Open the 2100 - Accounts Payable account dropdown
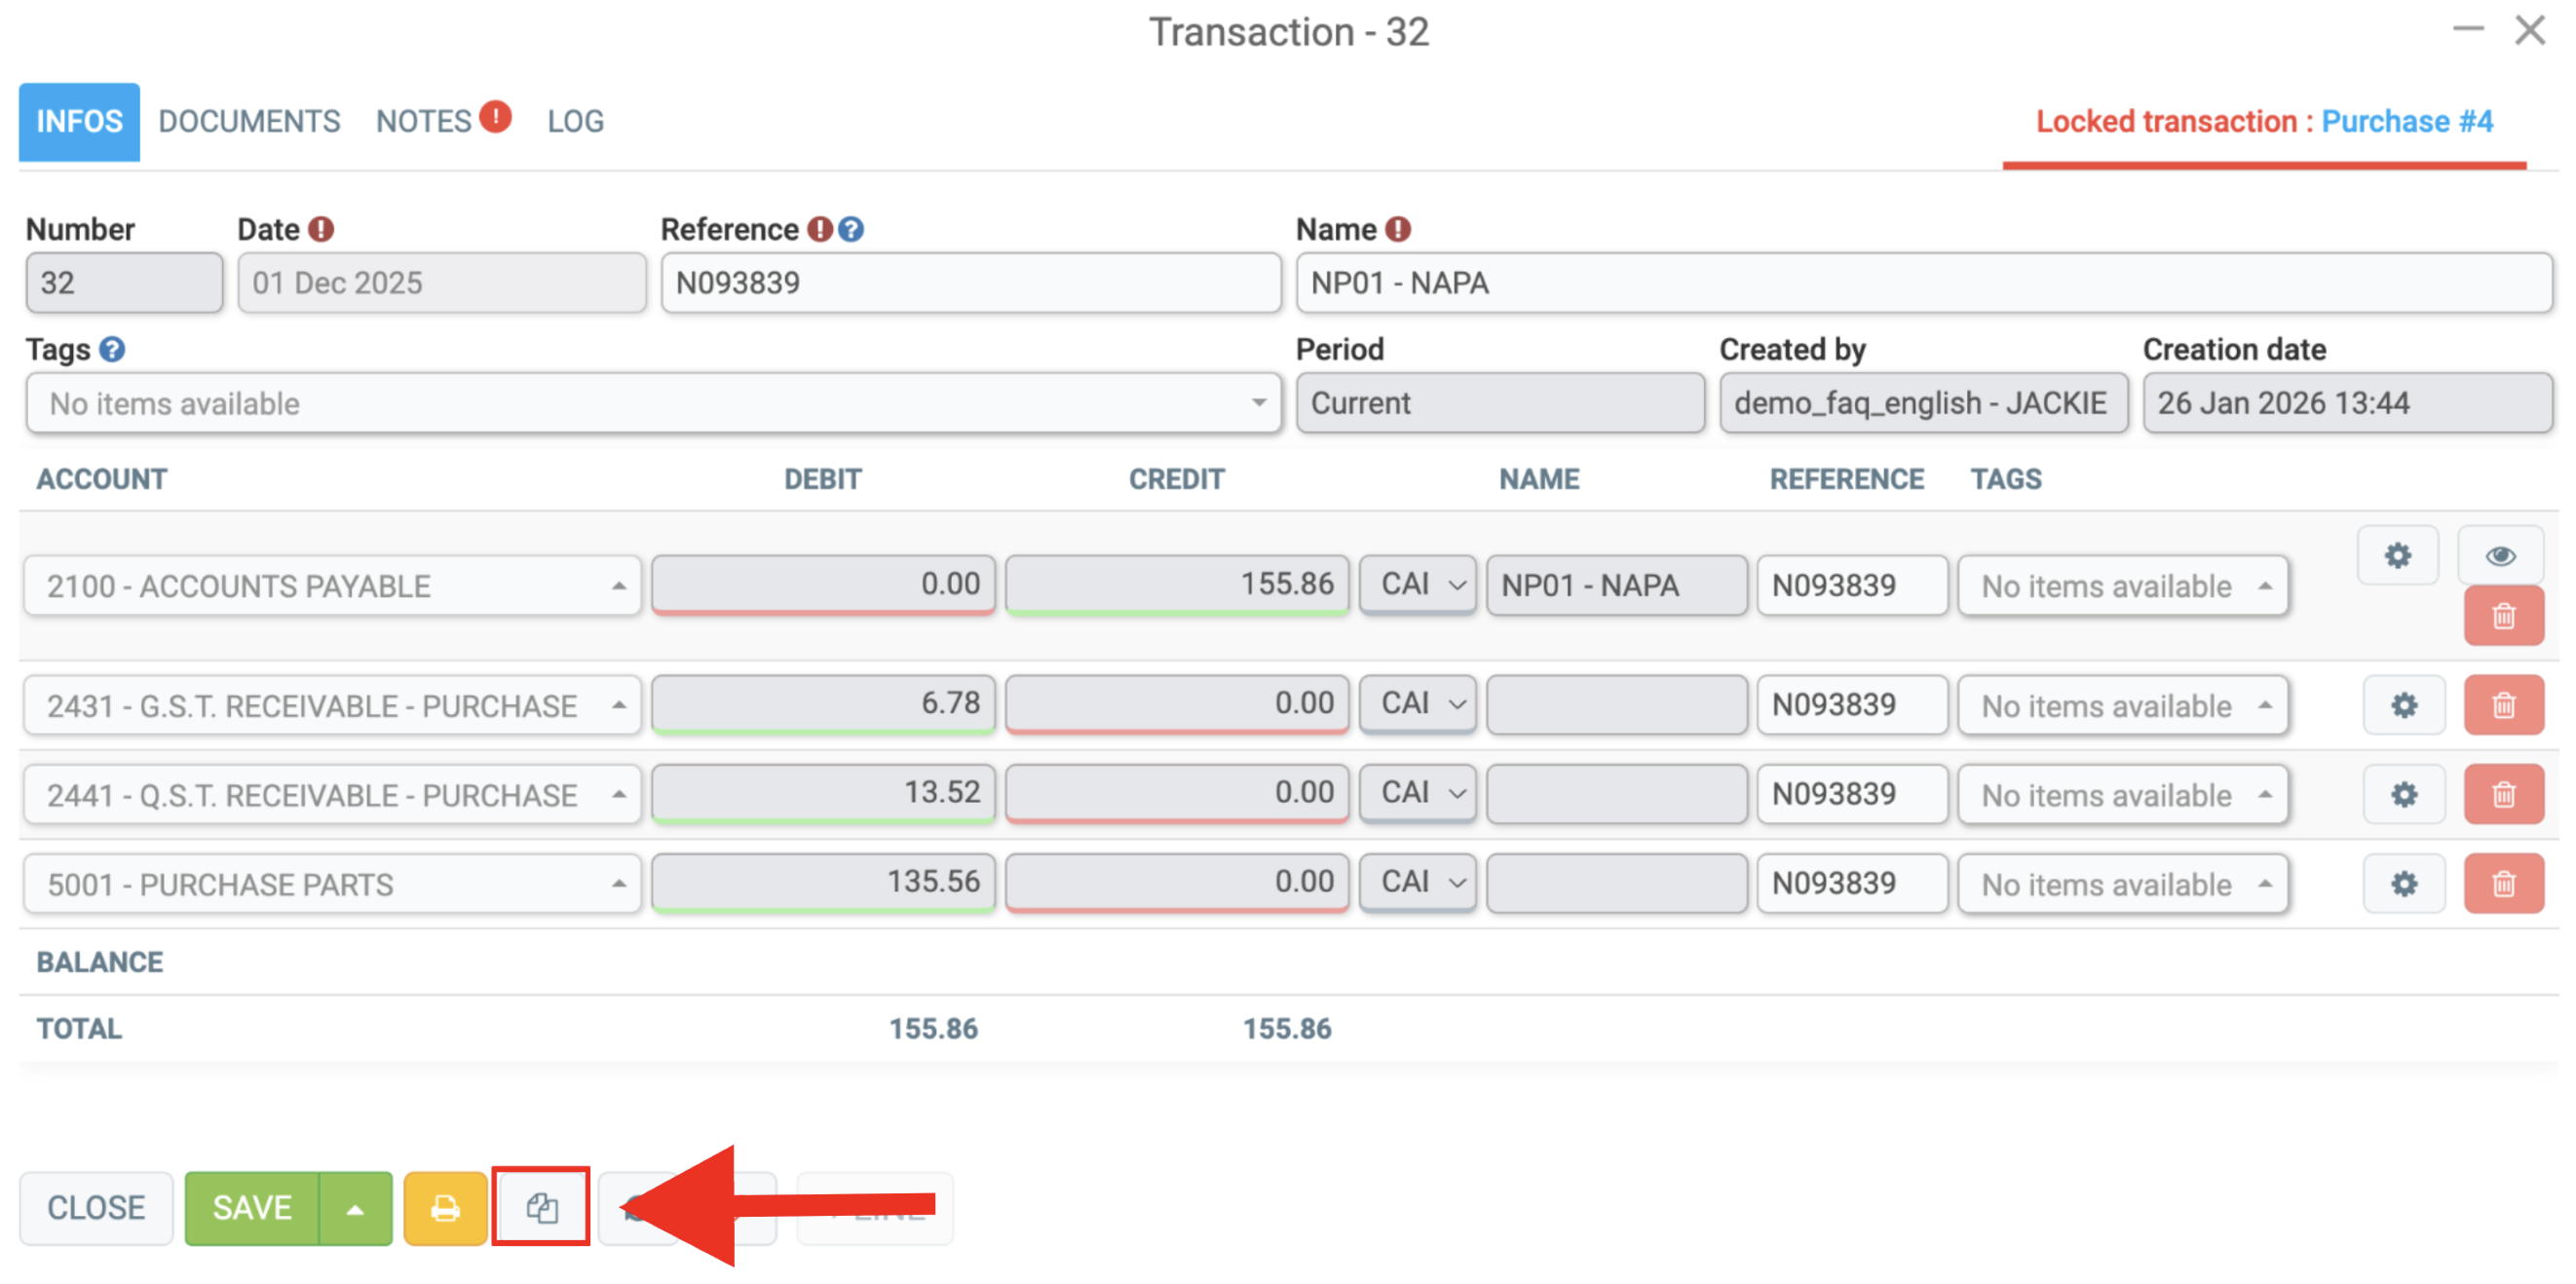Viewport: 2576px width, 1284px height. click(x=332, y=585)
